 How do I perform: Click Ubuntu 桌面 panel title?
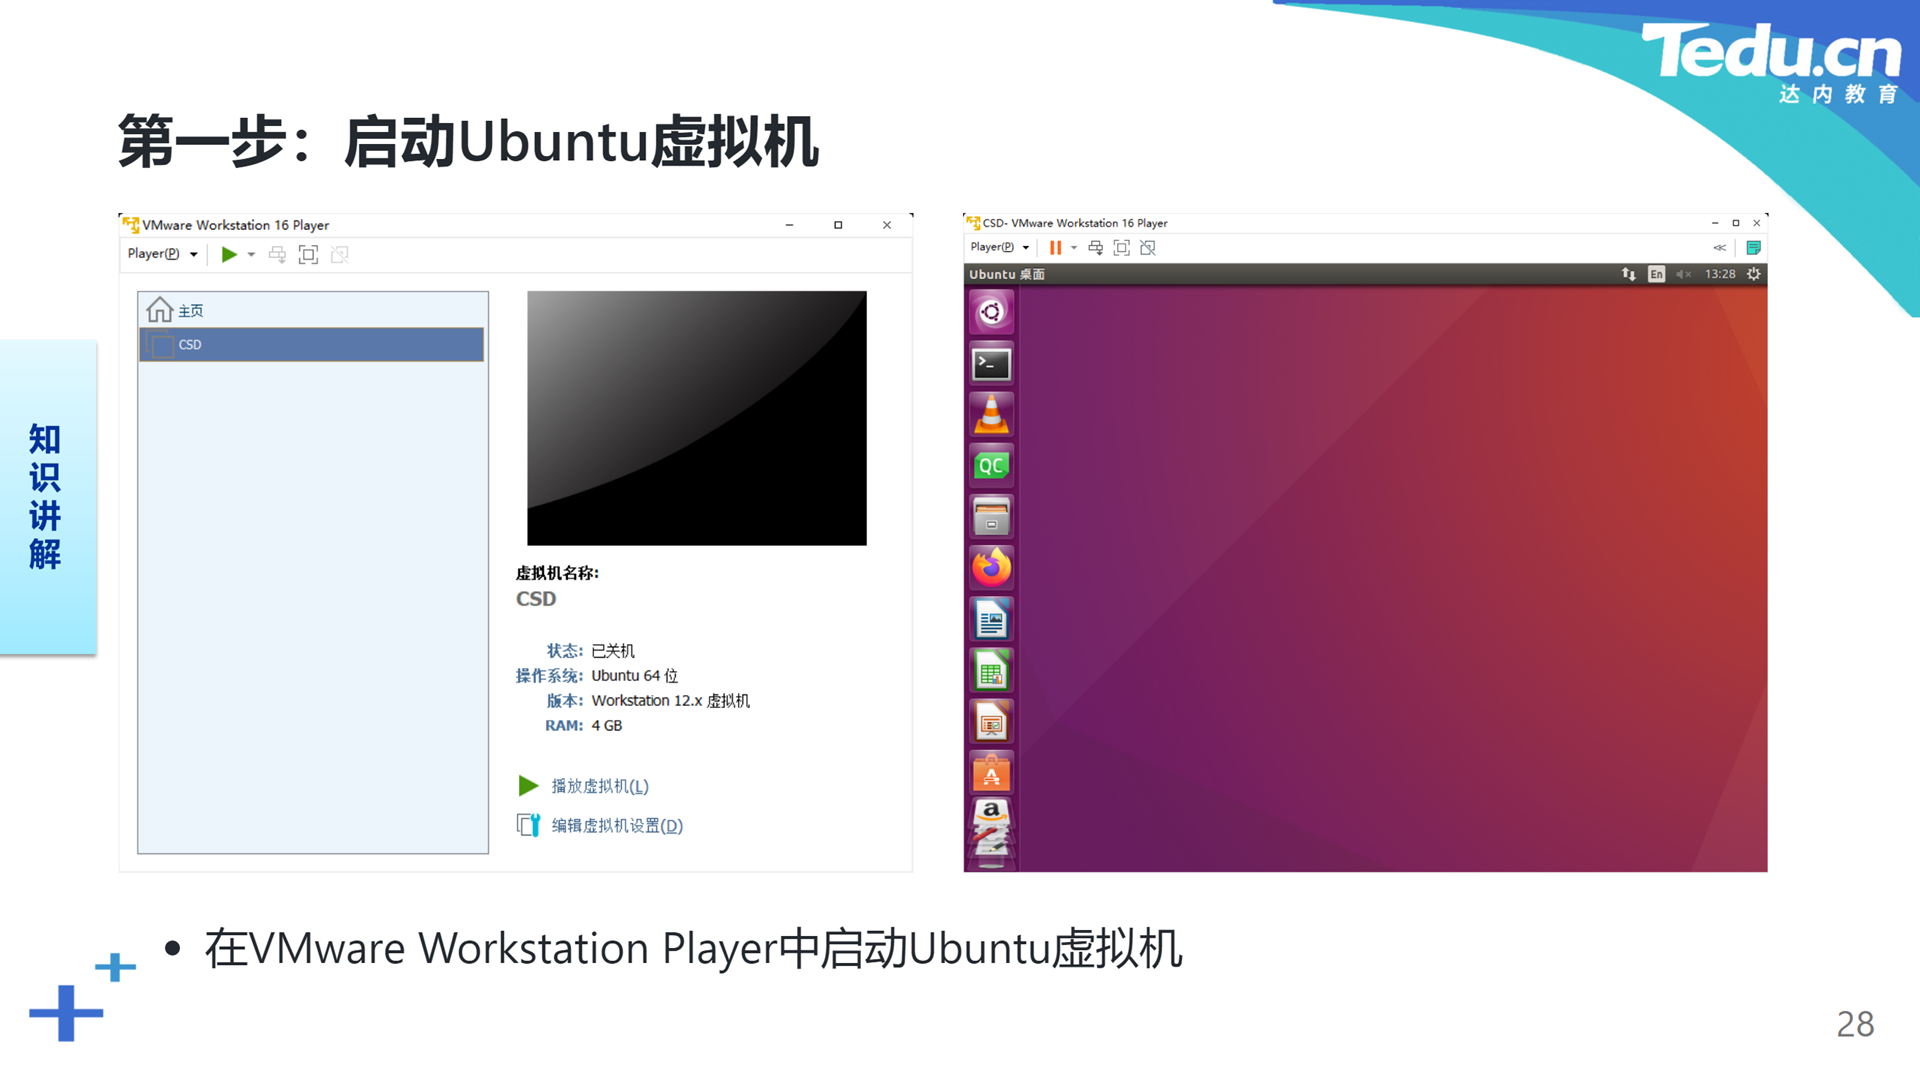(x=1006, y=274)
